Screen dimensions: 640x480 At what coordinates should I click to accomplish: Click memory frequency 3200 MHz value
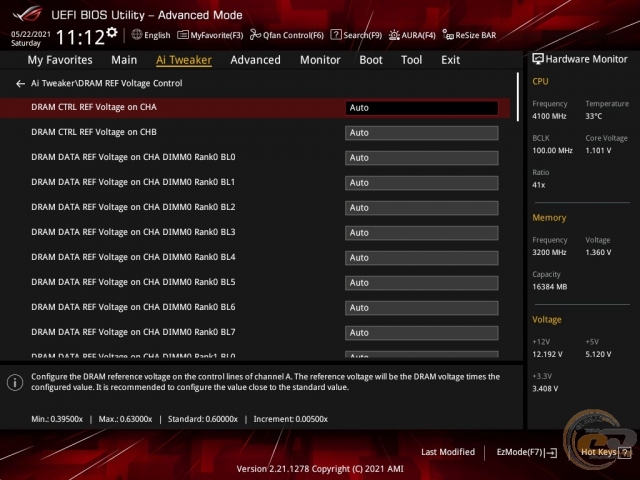click(x=549, y=253)
